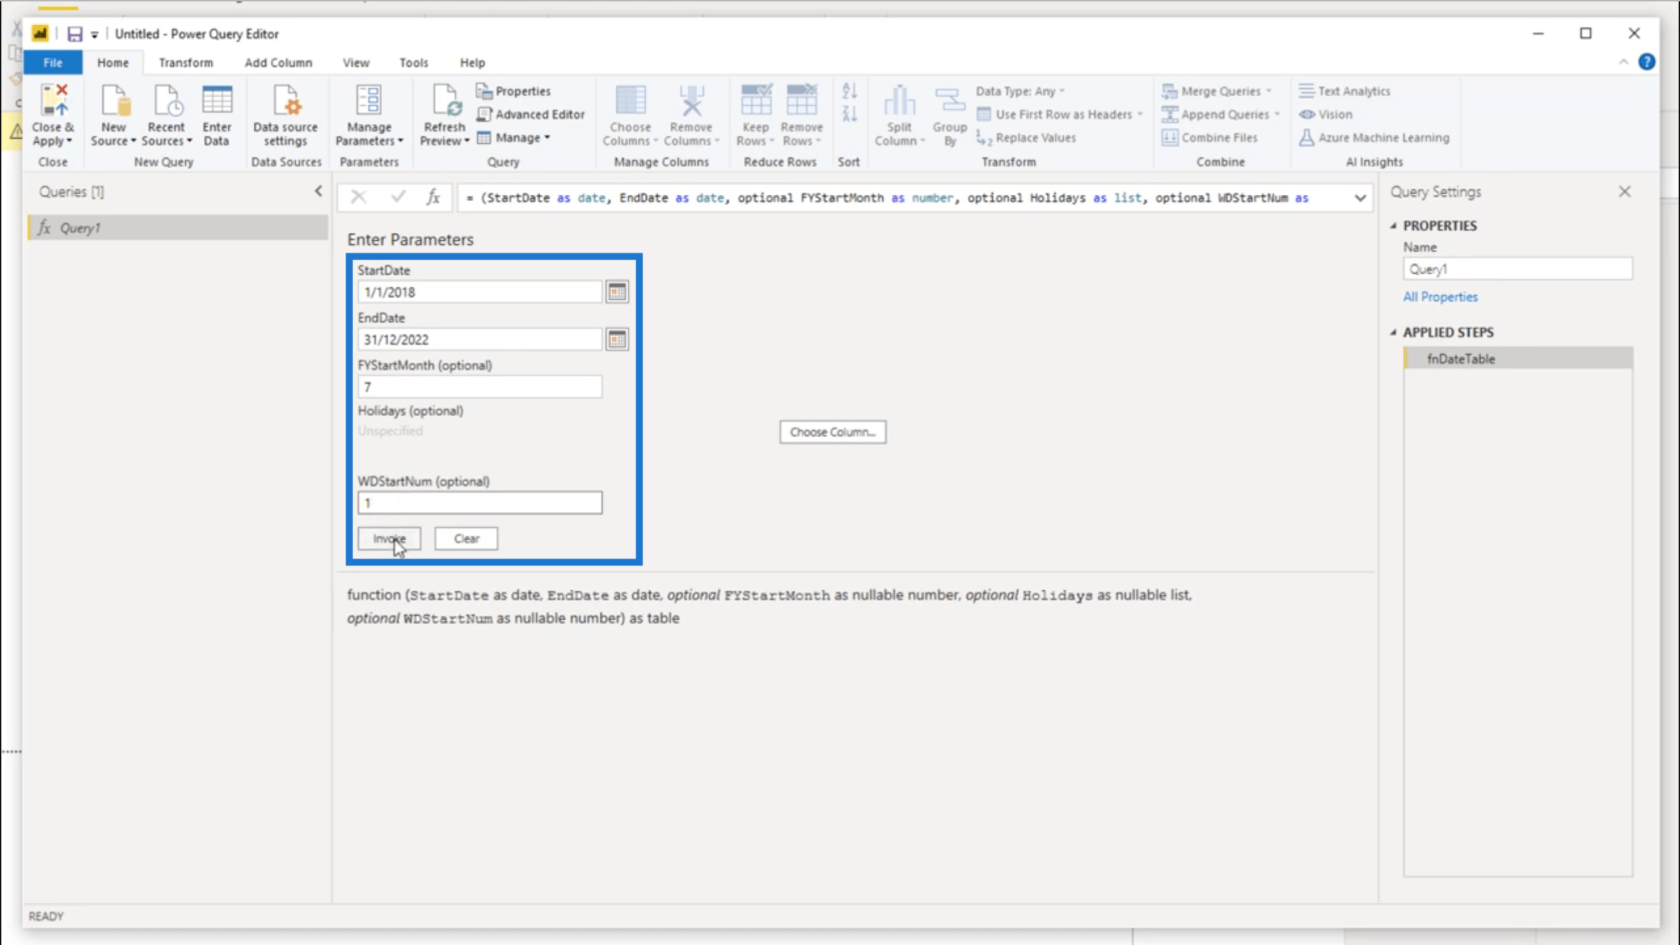Cancel formula edit with X icon
Viewport: 1680px width, 945px height.
358,197
